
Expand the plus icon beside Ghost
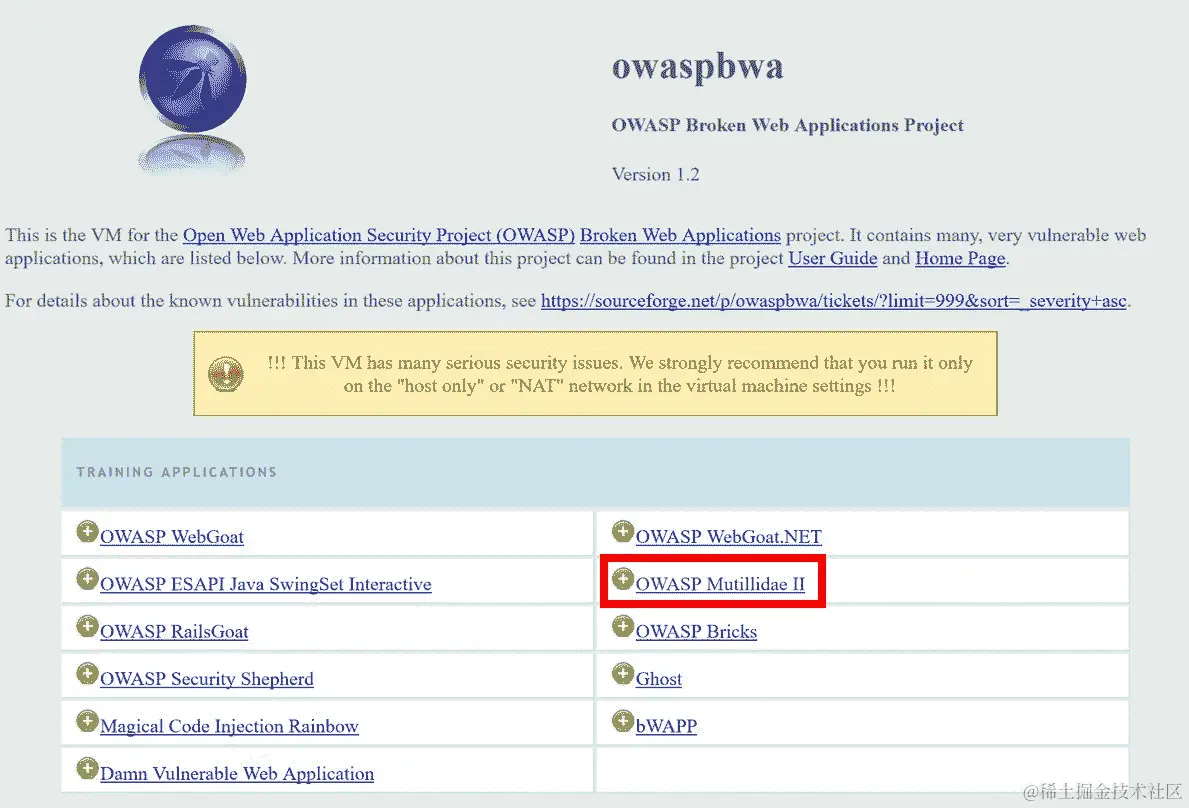(623, 673)
